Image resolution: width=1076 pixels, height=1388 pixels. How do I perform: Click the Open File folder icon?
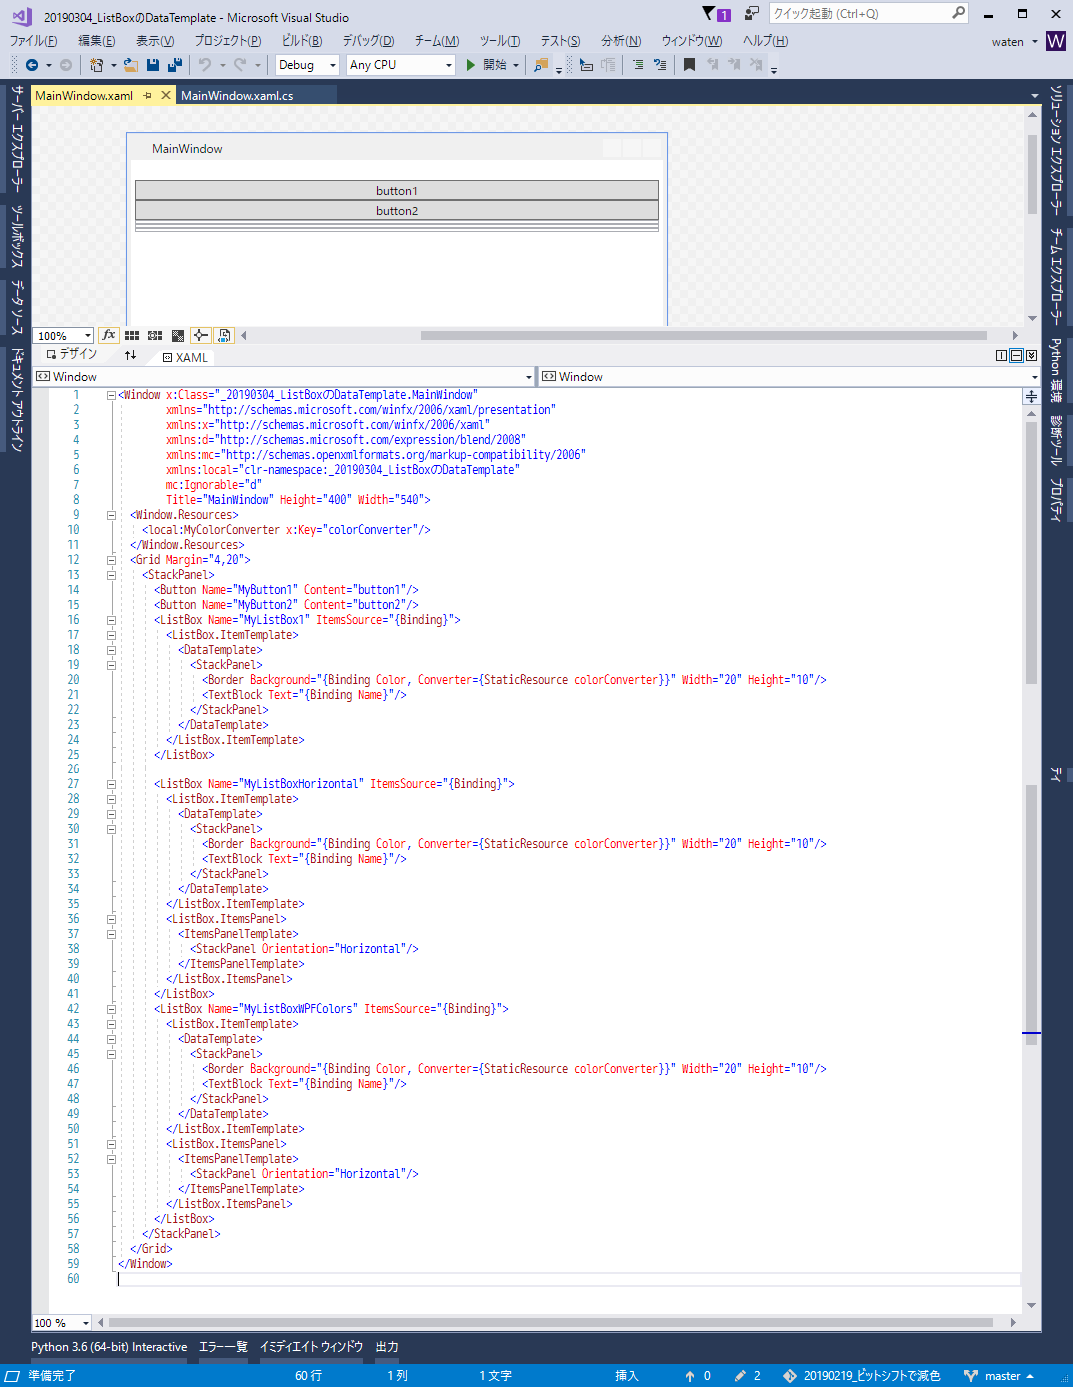131,65
